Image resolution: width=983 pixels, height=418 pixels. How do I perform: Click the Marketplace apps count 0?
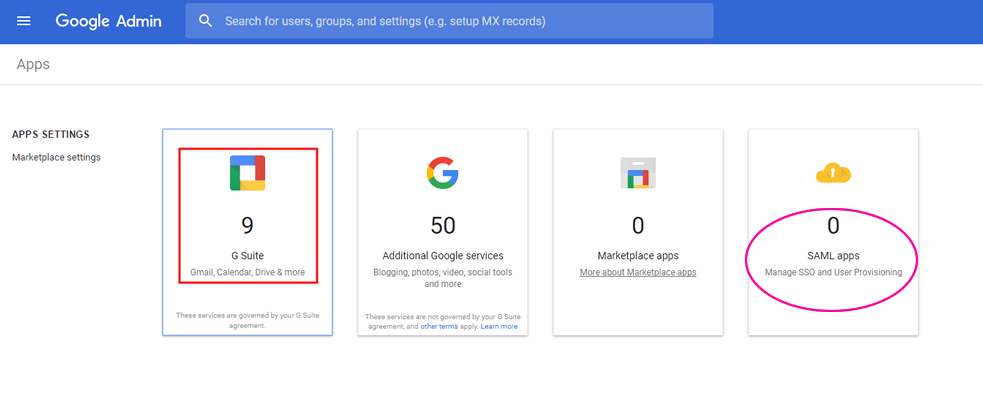[x=638, y=225]
